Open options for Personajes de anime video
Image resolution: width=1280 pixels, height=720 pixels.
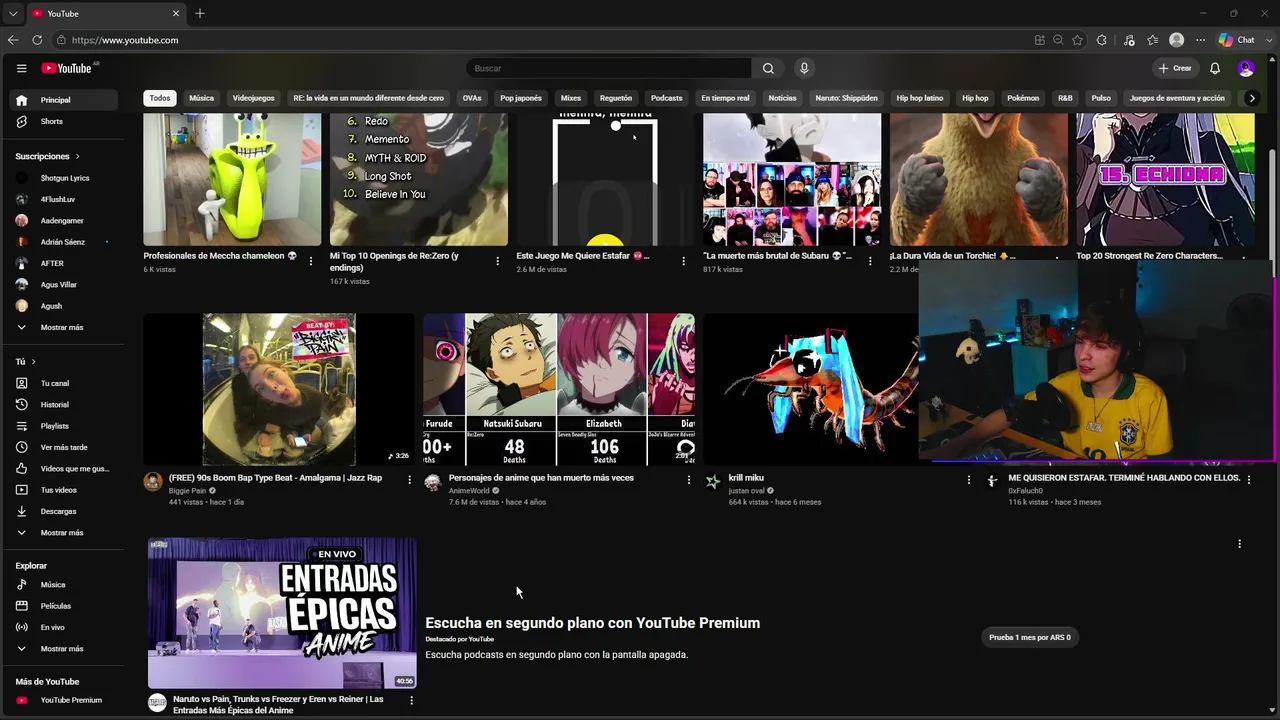tap(688, 480)
